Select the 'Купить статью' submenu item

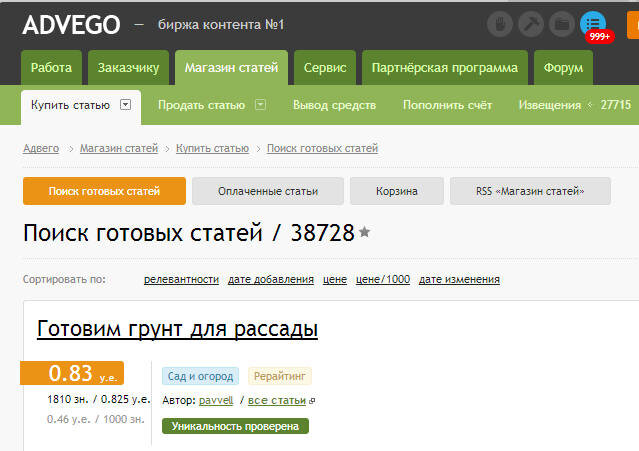pos(71,105)
